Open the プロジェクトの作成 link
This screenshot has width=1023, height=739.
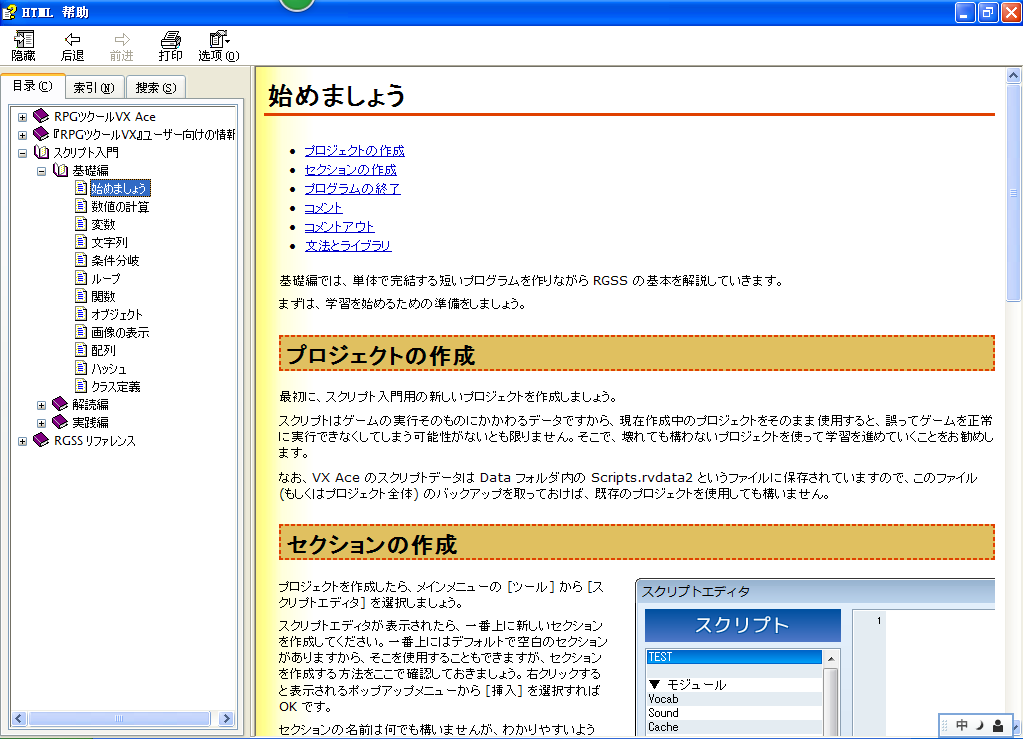click(x=354, y=151)
